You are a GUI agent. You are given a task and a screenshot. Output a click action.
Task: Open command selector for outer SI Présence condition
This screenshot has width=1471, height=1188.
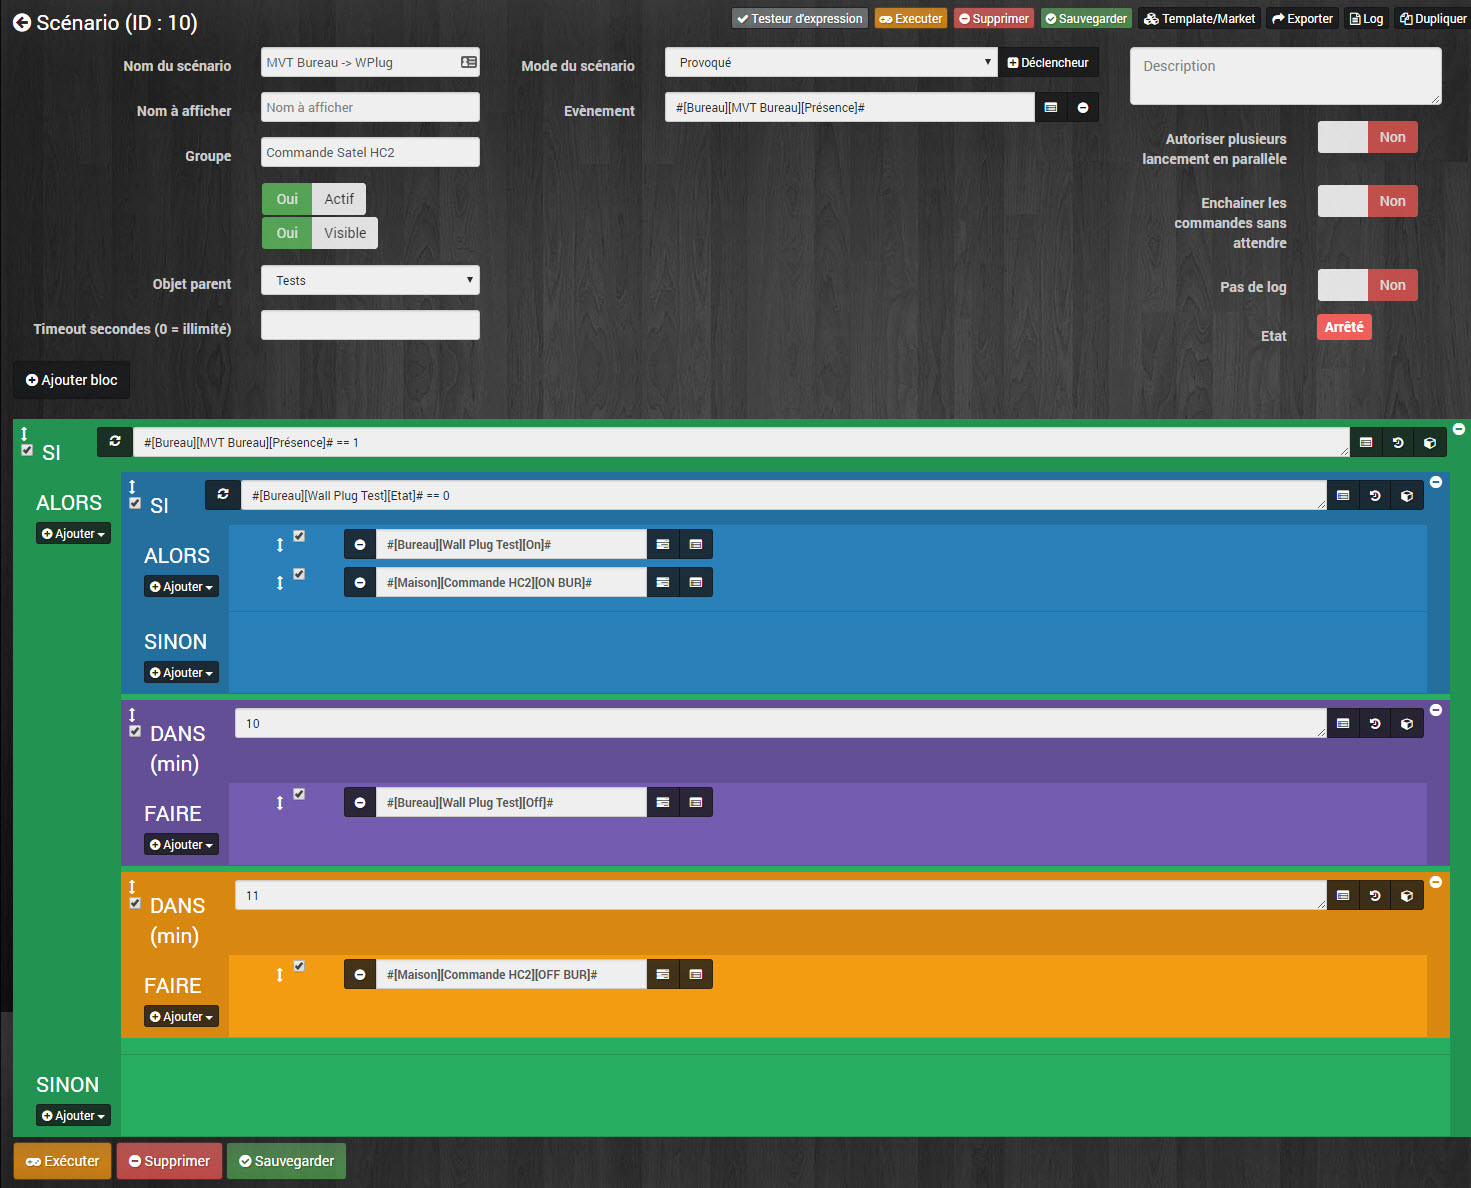1366,442
